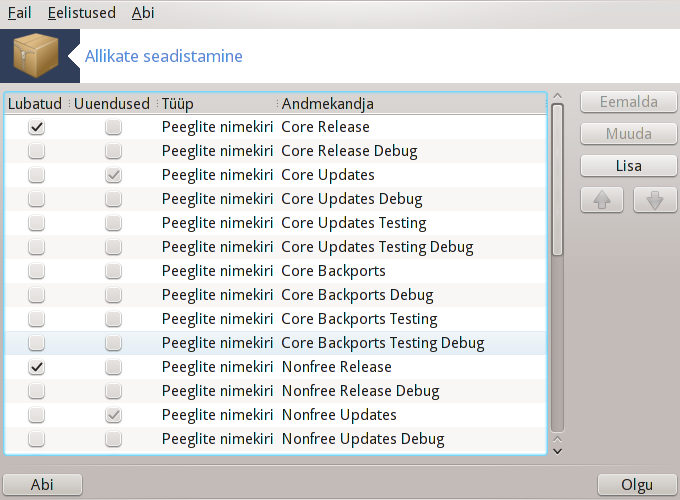Select the Core Backports Testing Debug row
Screen dimensions: 680x500
(x=275, y=343)
